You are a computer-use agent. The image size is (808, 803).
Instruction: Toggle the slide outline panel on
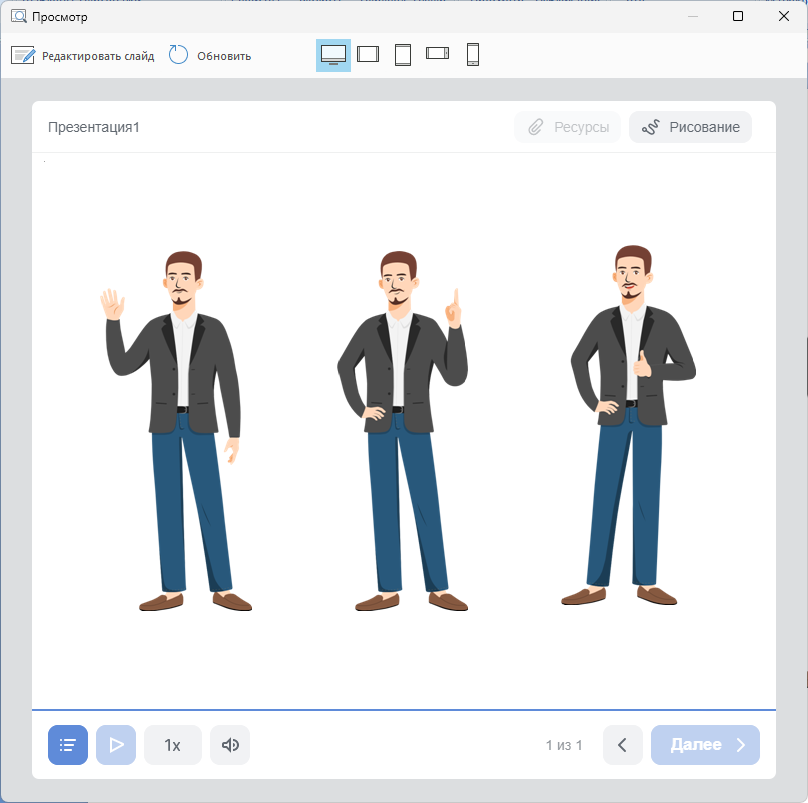coord(68,744)
